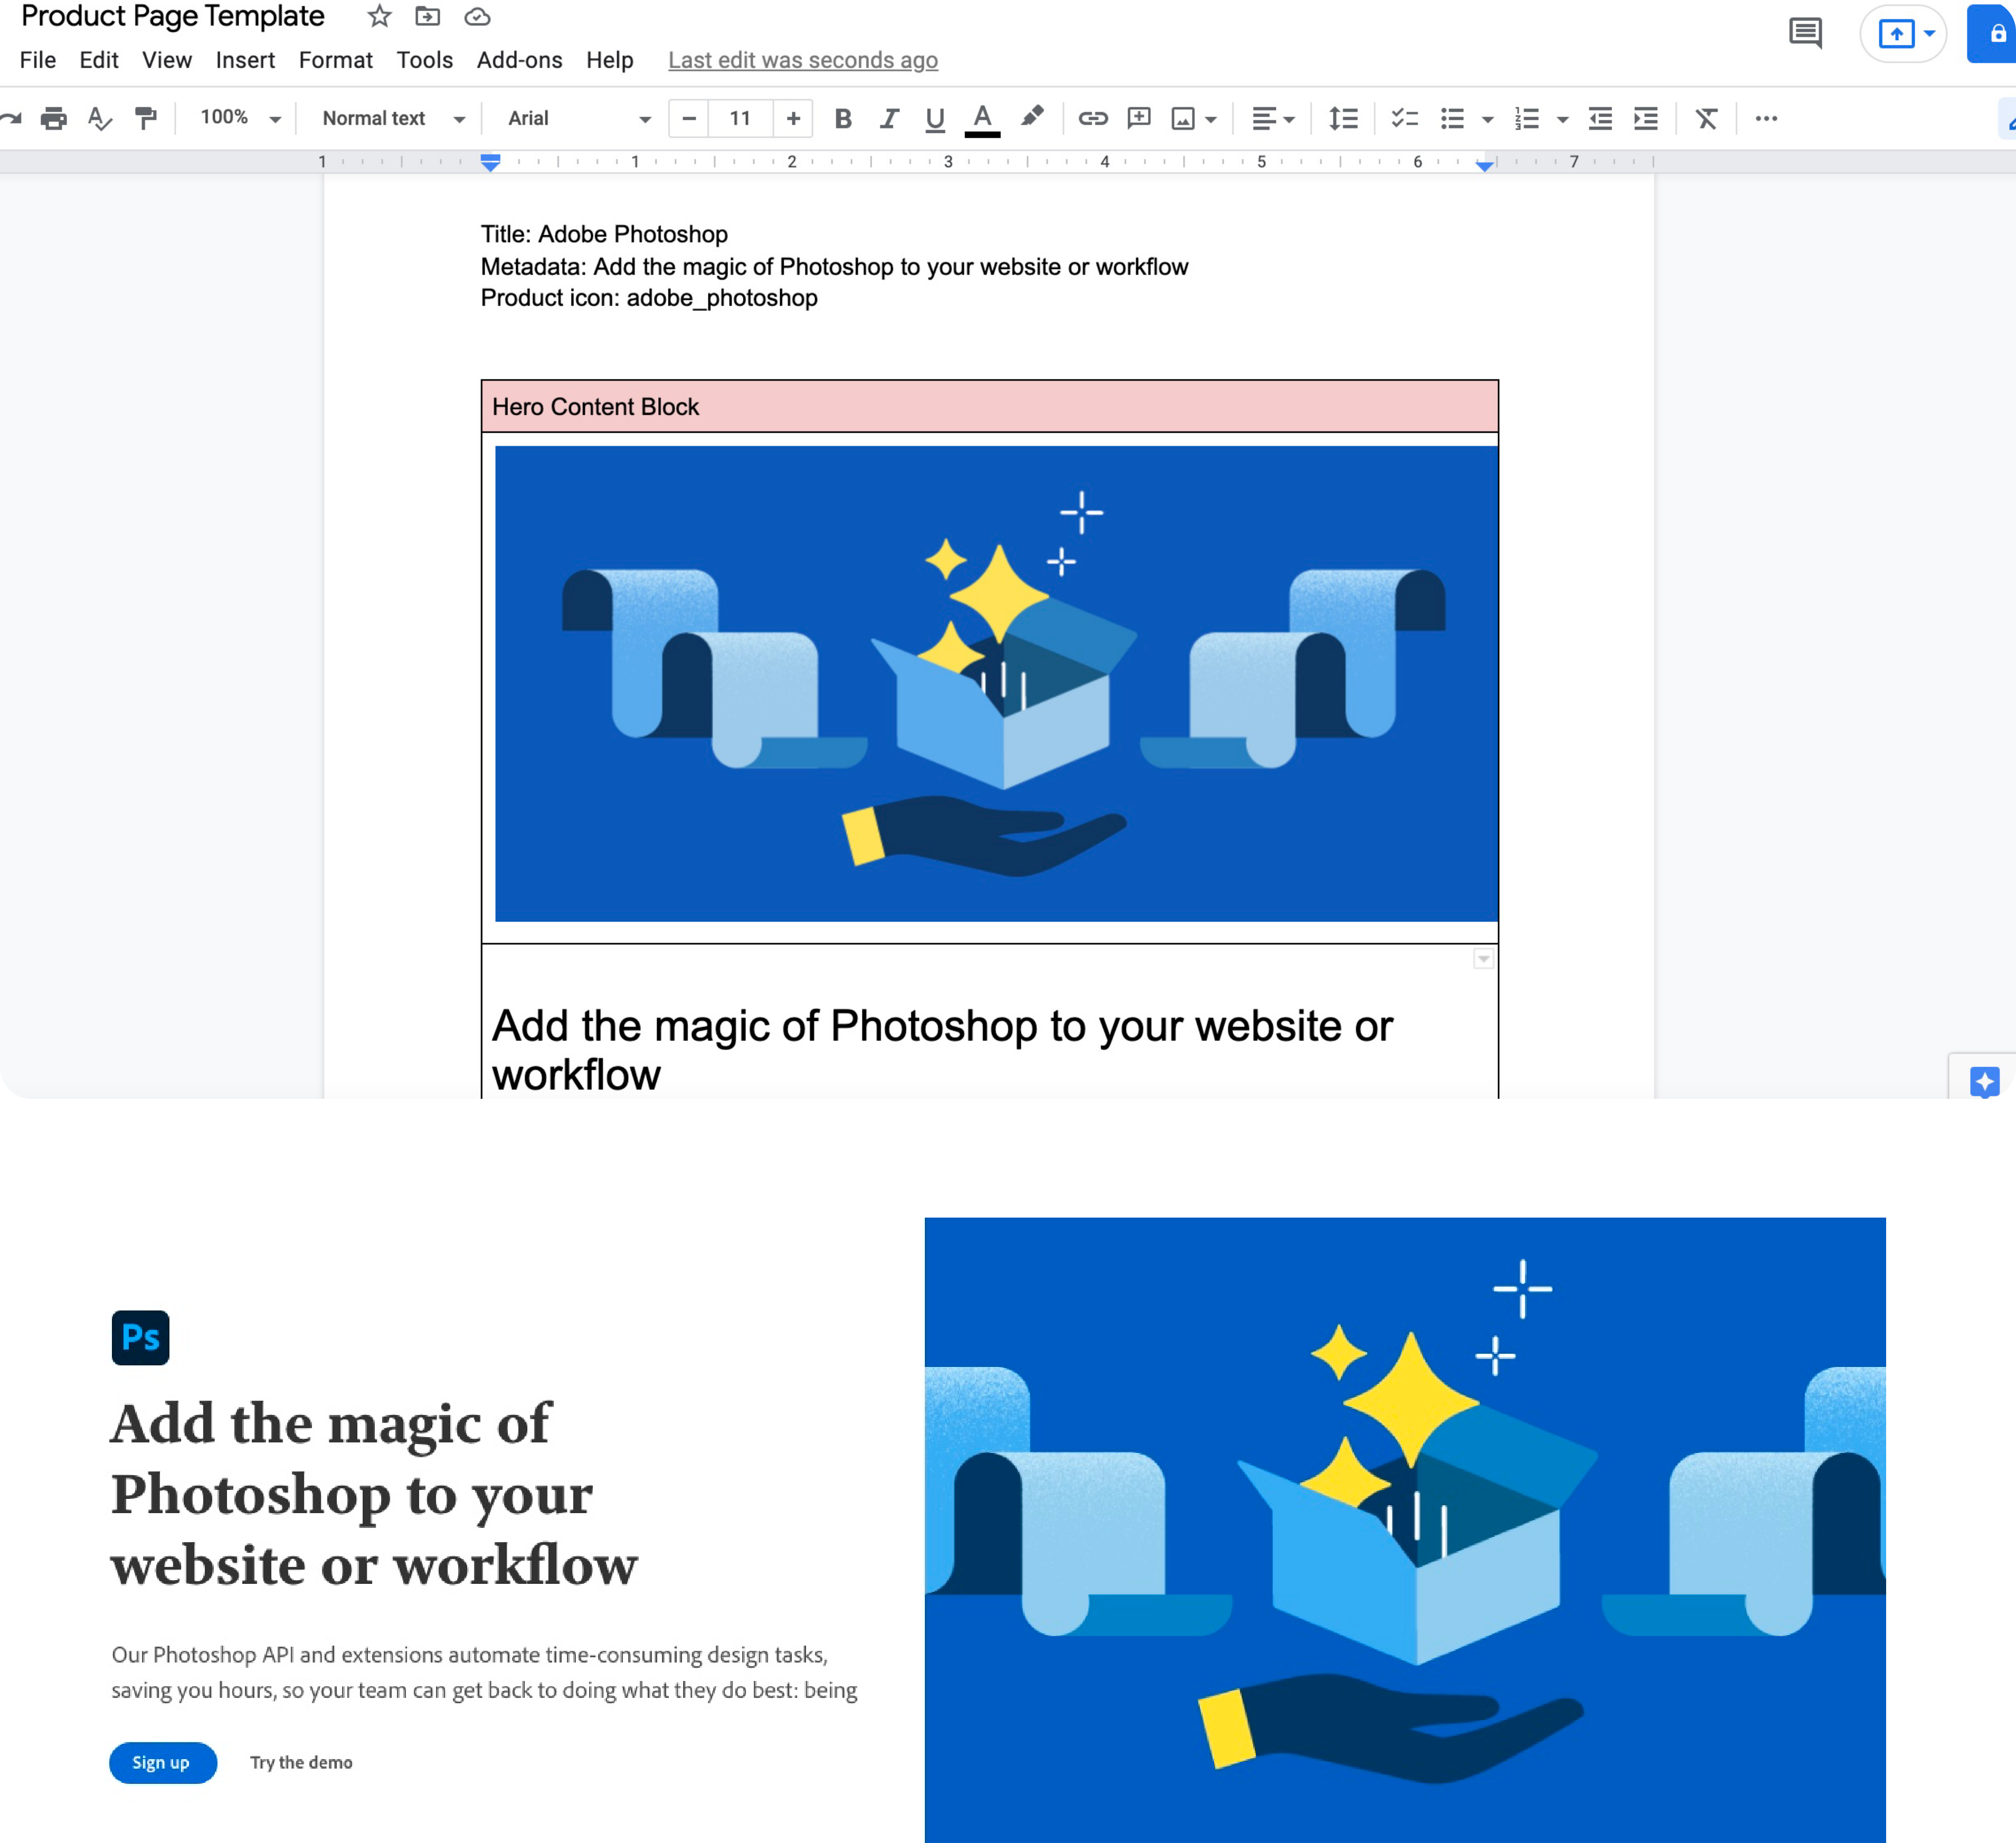Expand the numbered list options arrow

[1563, 119]
